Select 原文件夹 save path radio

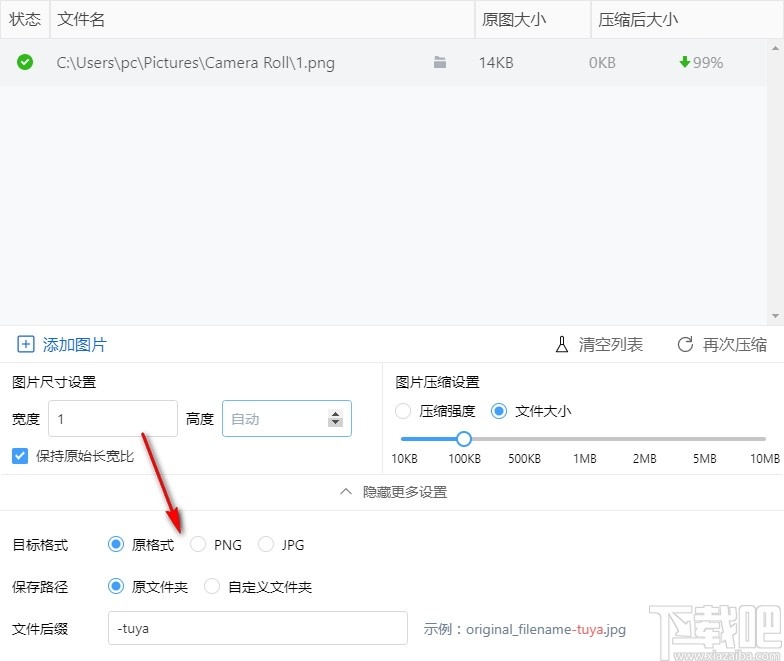click(x=116, y=586)
